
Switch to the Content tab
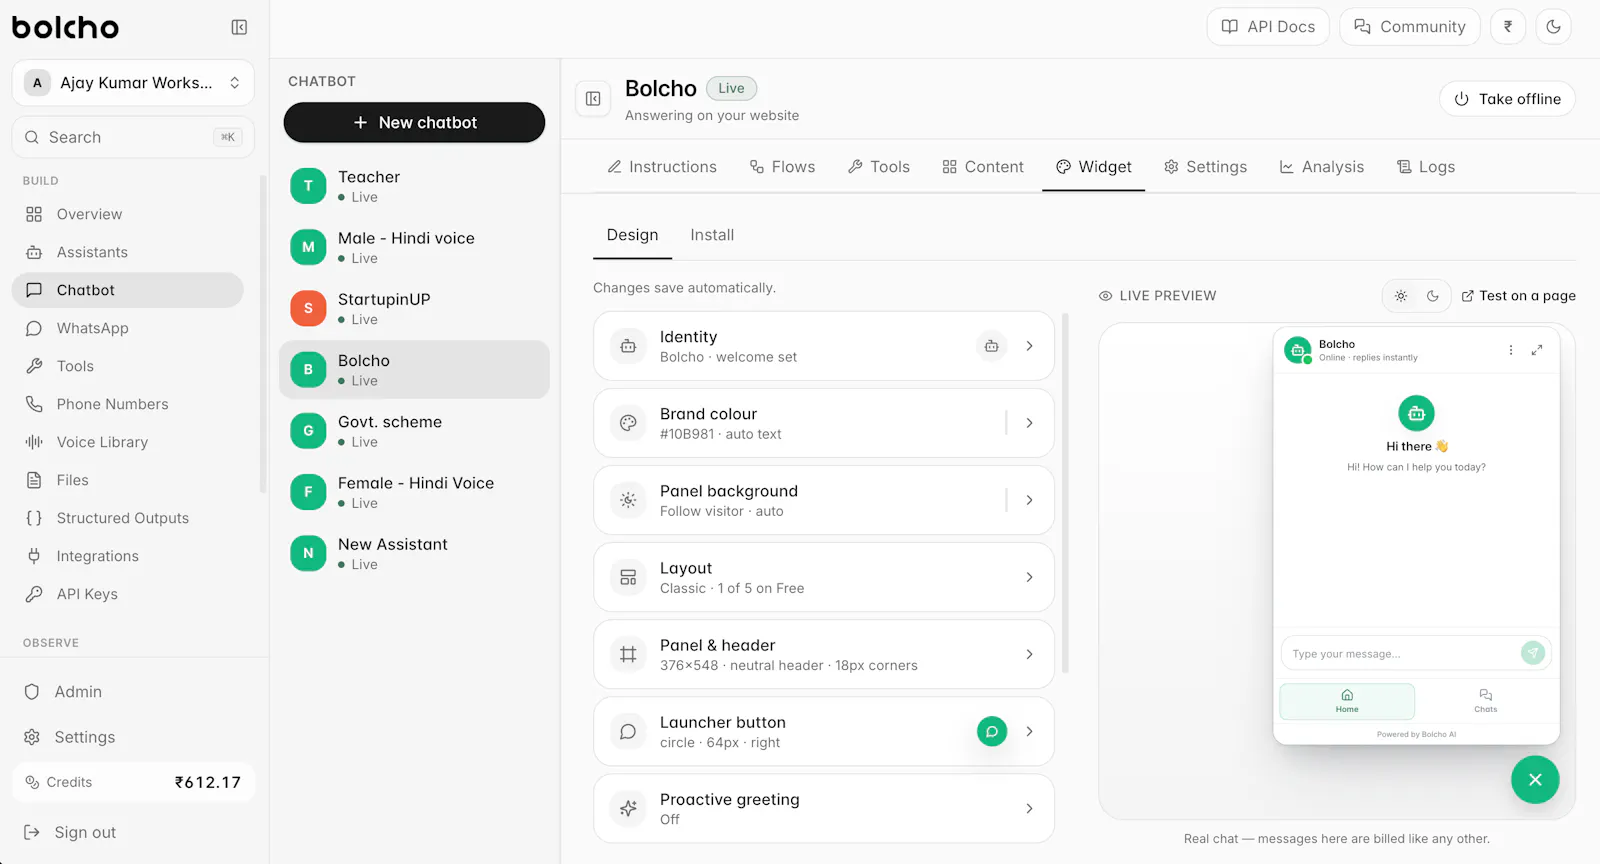983,167
